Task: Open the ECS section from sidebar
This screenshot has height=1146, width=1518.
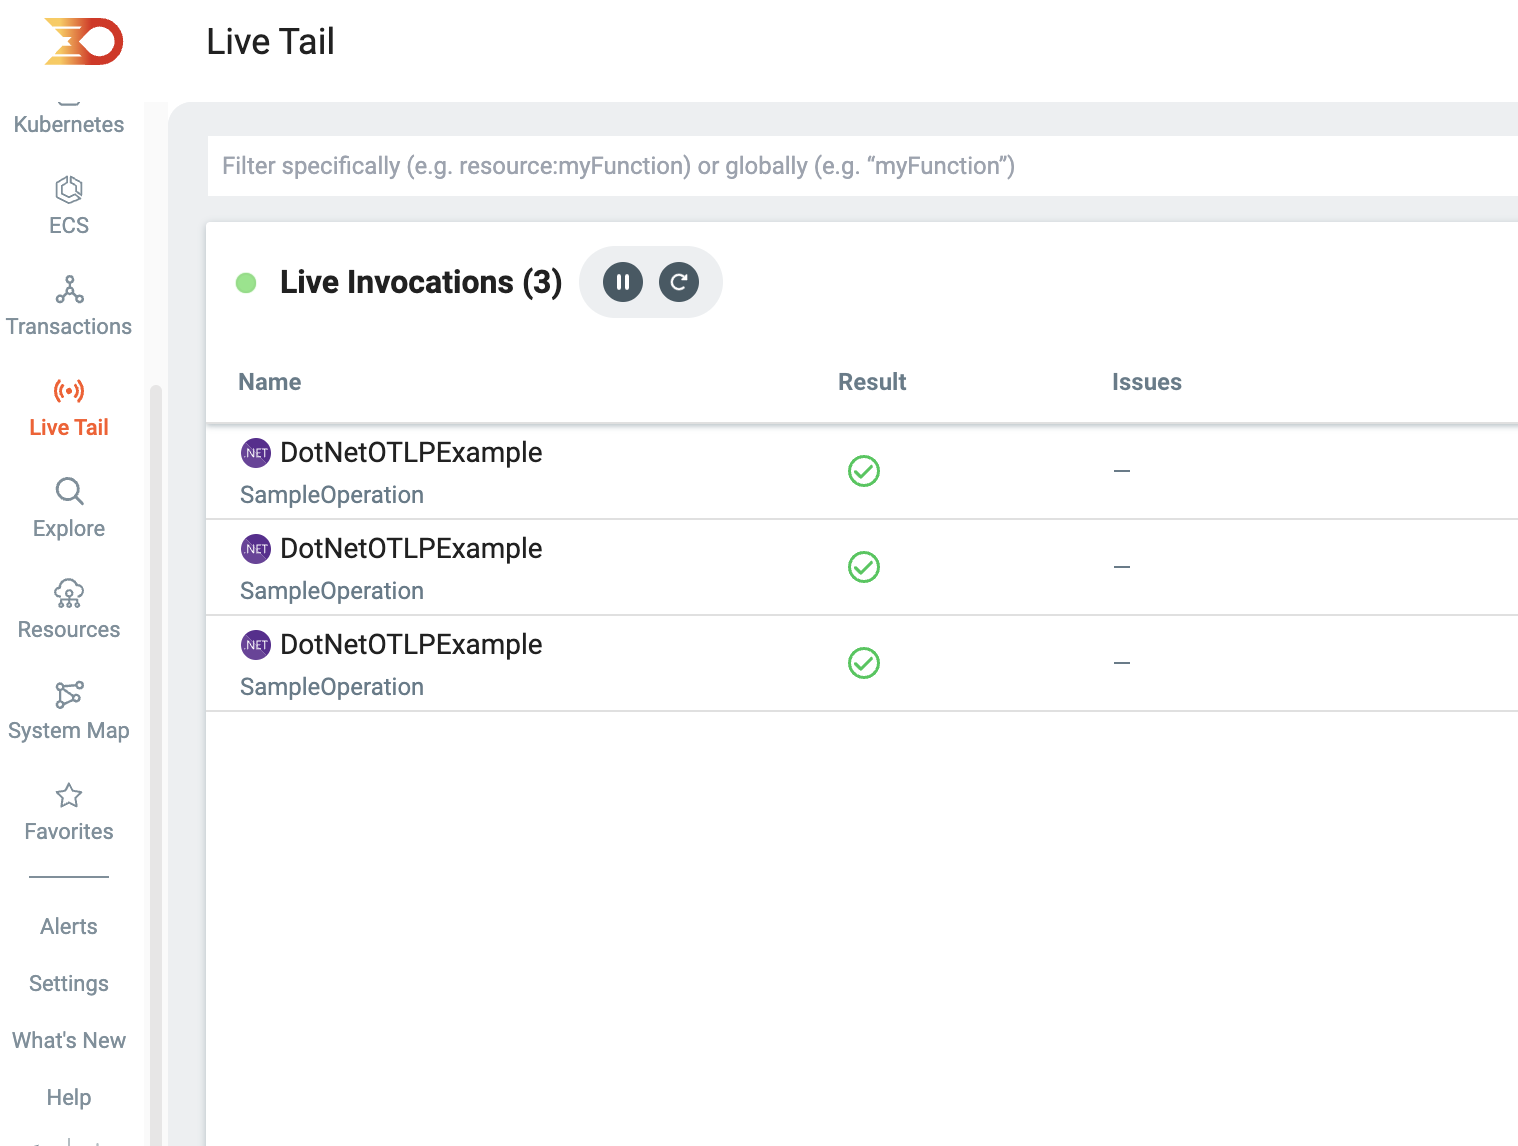Action: (x=68, y=205)
